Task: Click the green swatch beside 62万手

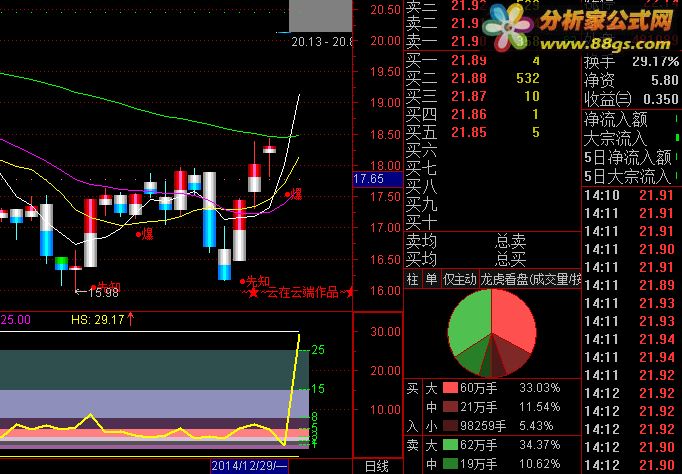Action: 450,445
